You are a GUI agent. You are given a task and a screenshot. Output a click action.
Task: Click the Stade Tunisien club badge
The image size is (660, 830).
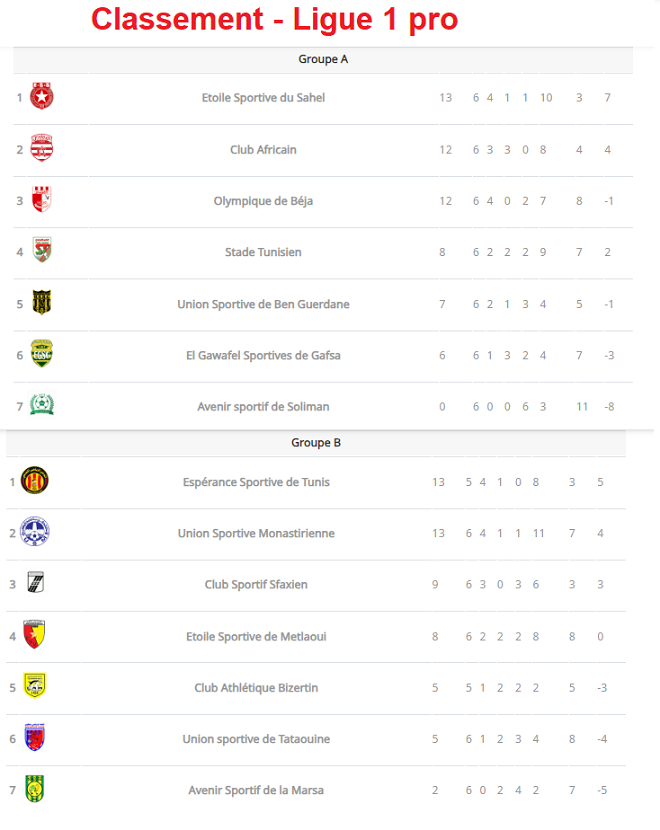click(x=41, y=251)
